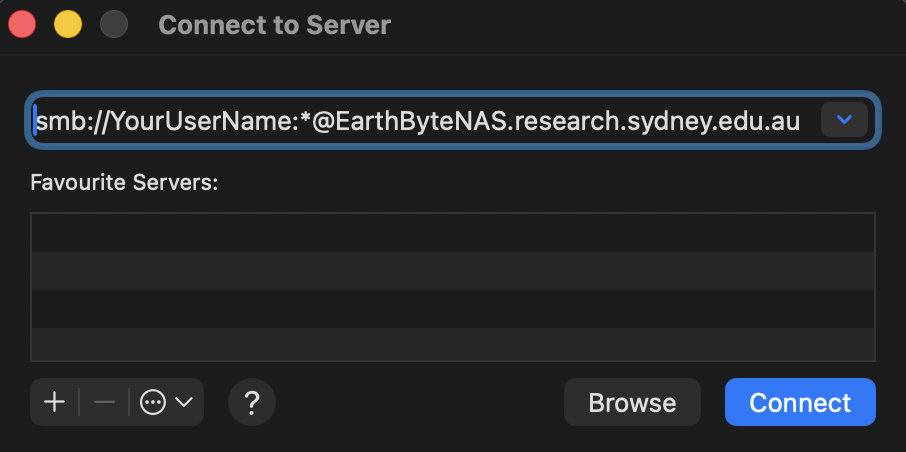Viewport: 906px width, 452px height.
Task: Click the Favourite Servers label
Action: [x=125, y=183]
